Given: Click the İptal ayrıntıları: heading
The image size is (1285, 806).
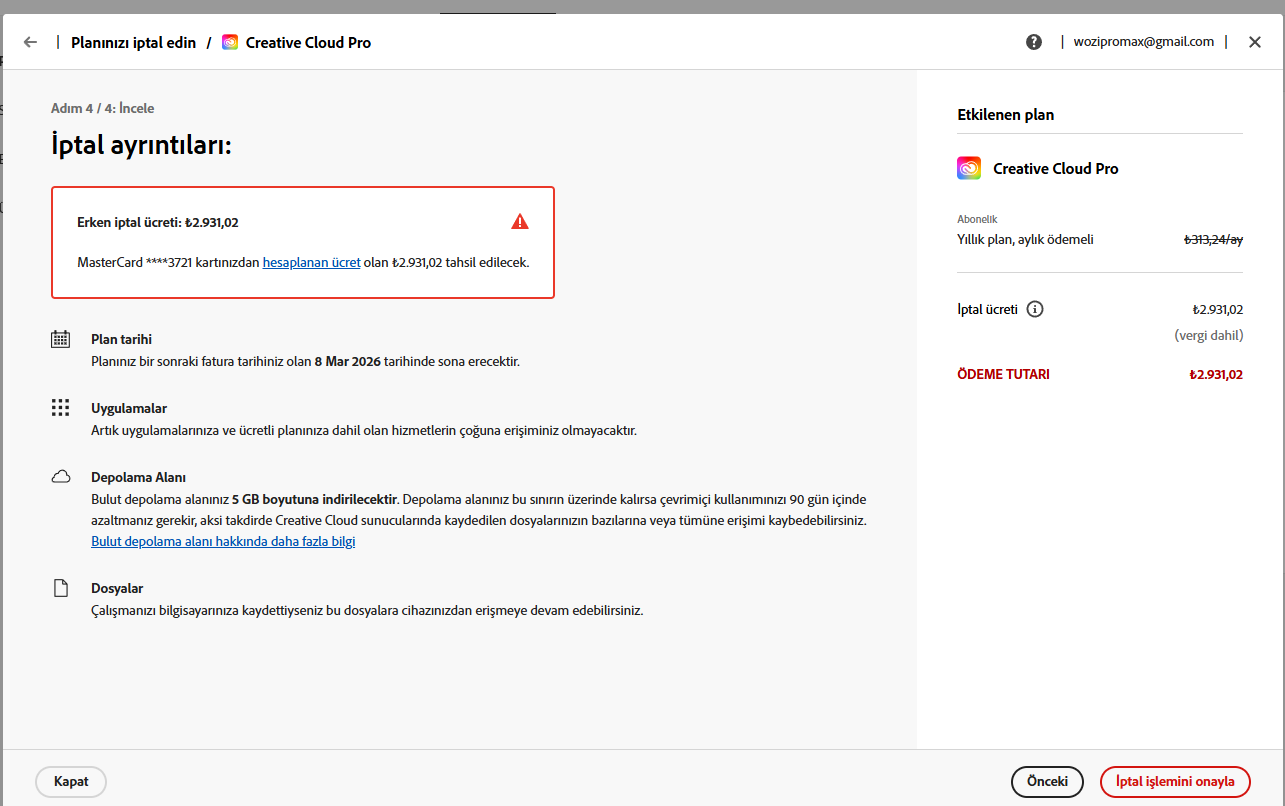Looking at the screenshot, I should click(x=142, y=146).
